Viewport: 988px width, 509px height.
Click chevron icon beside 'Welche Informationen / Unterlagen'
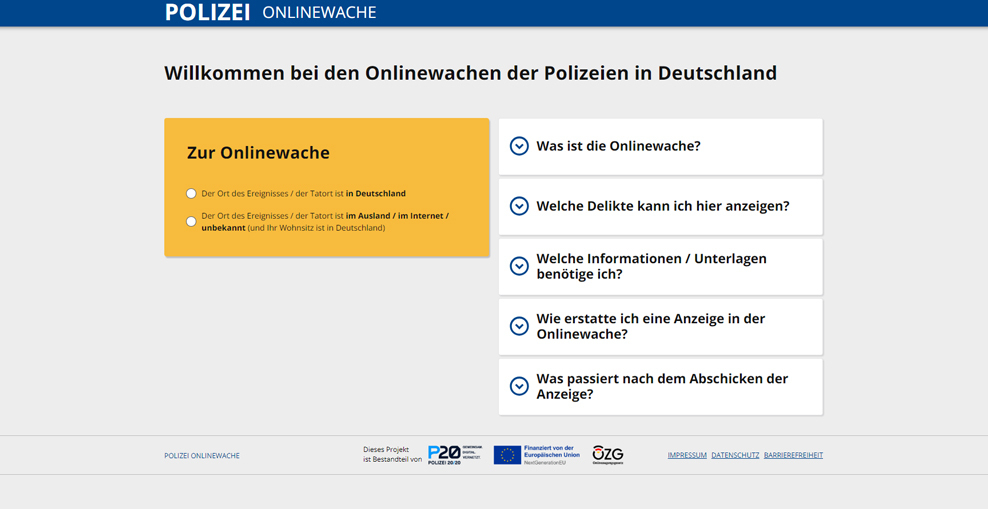tap(519, 266)
